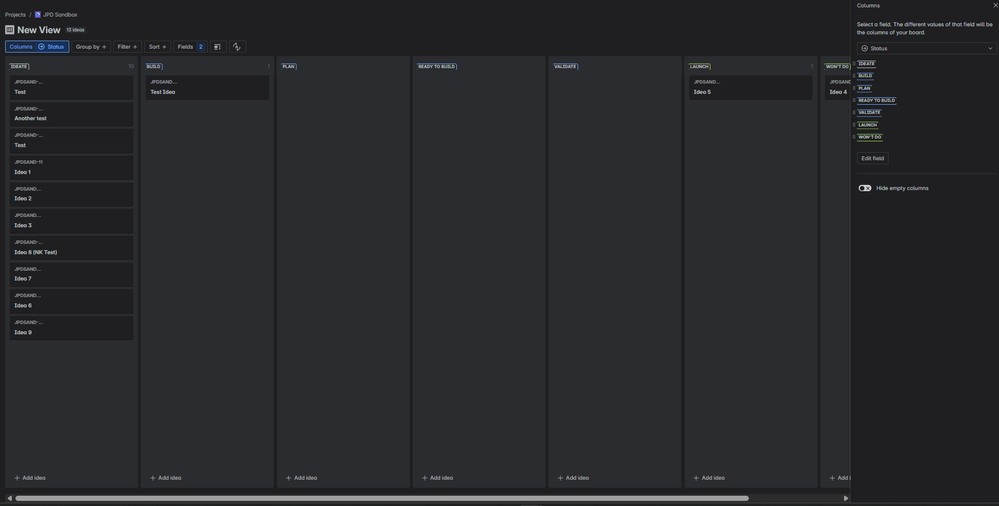Click the BUILD column header on board
This screenshot has width=999, height=506.
[154, 66]
